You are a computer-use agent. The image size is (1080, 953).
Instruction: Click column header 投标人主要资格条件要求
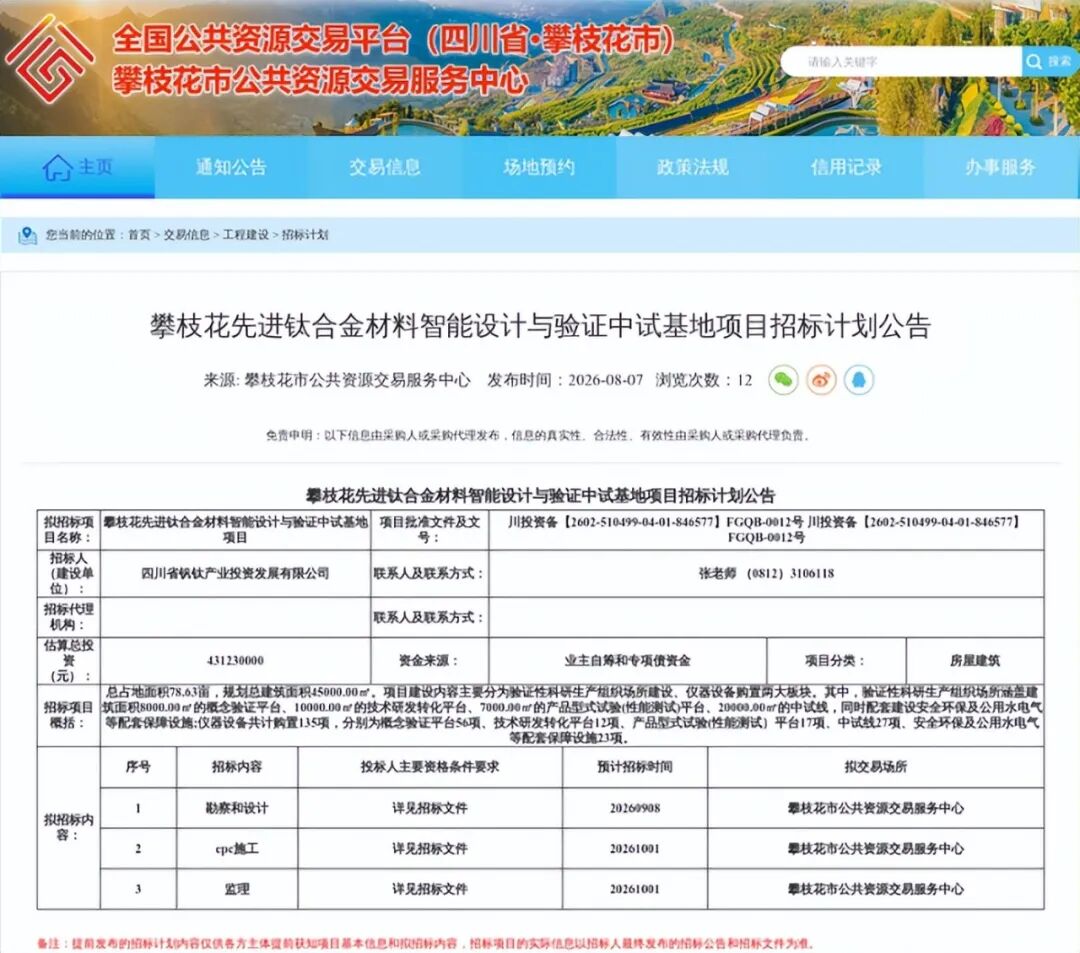pyautogui.click(x=430, y=766)
